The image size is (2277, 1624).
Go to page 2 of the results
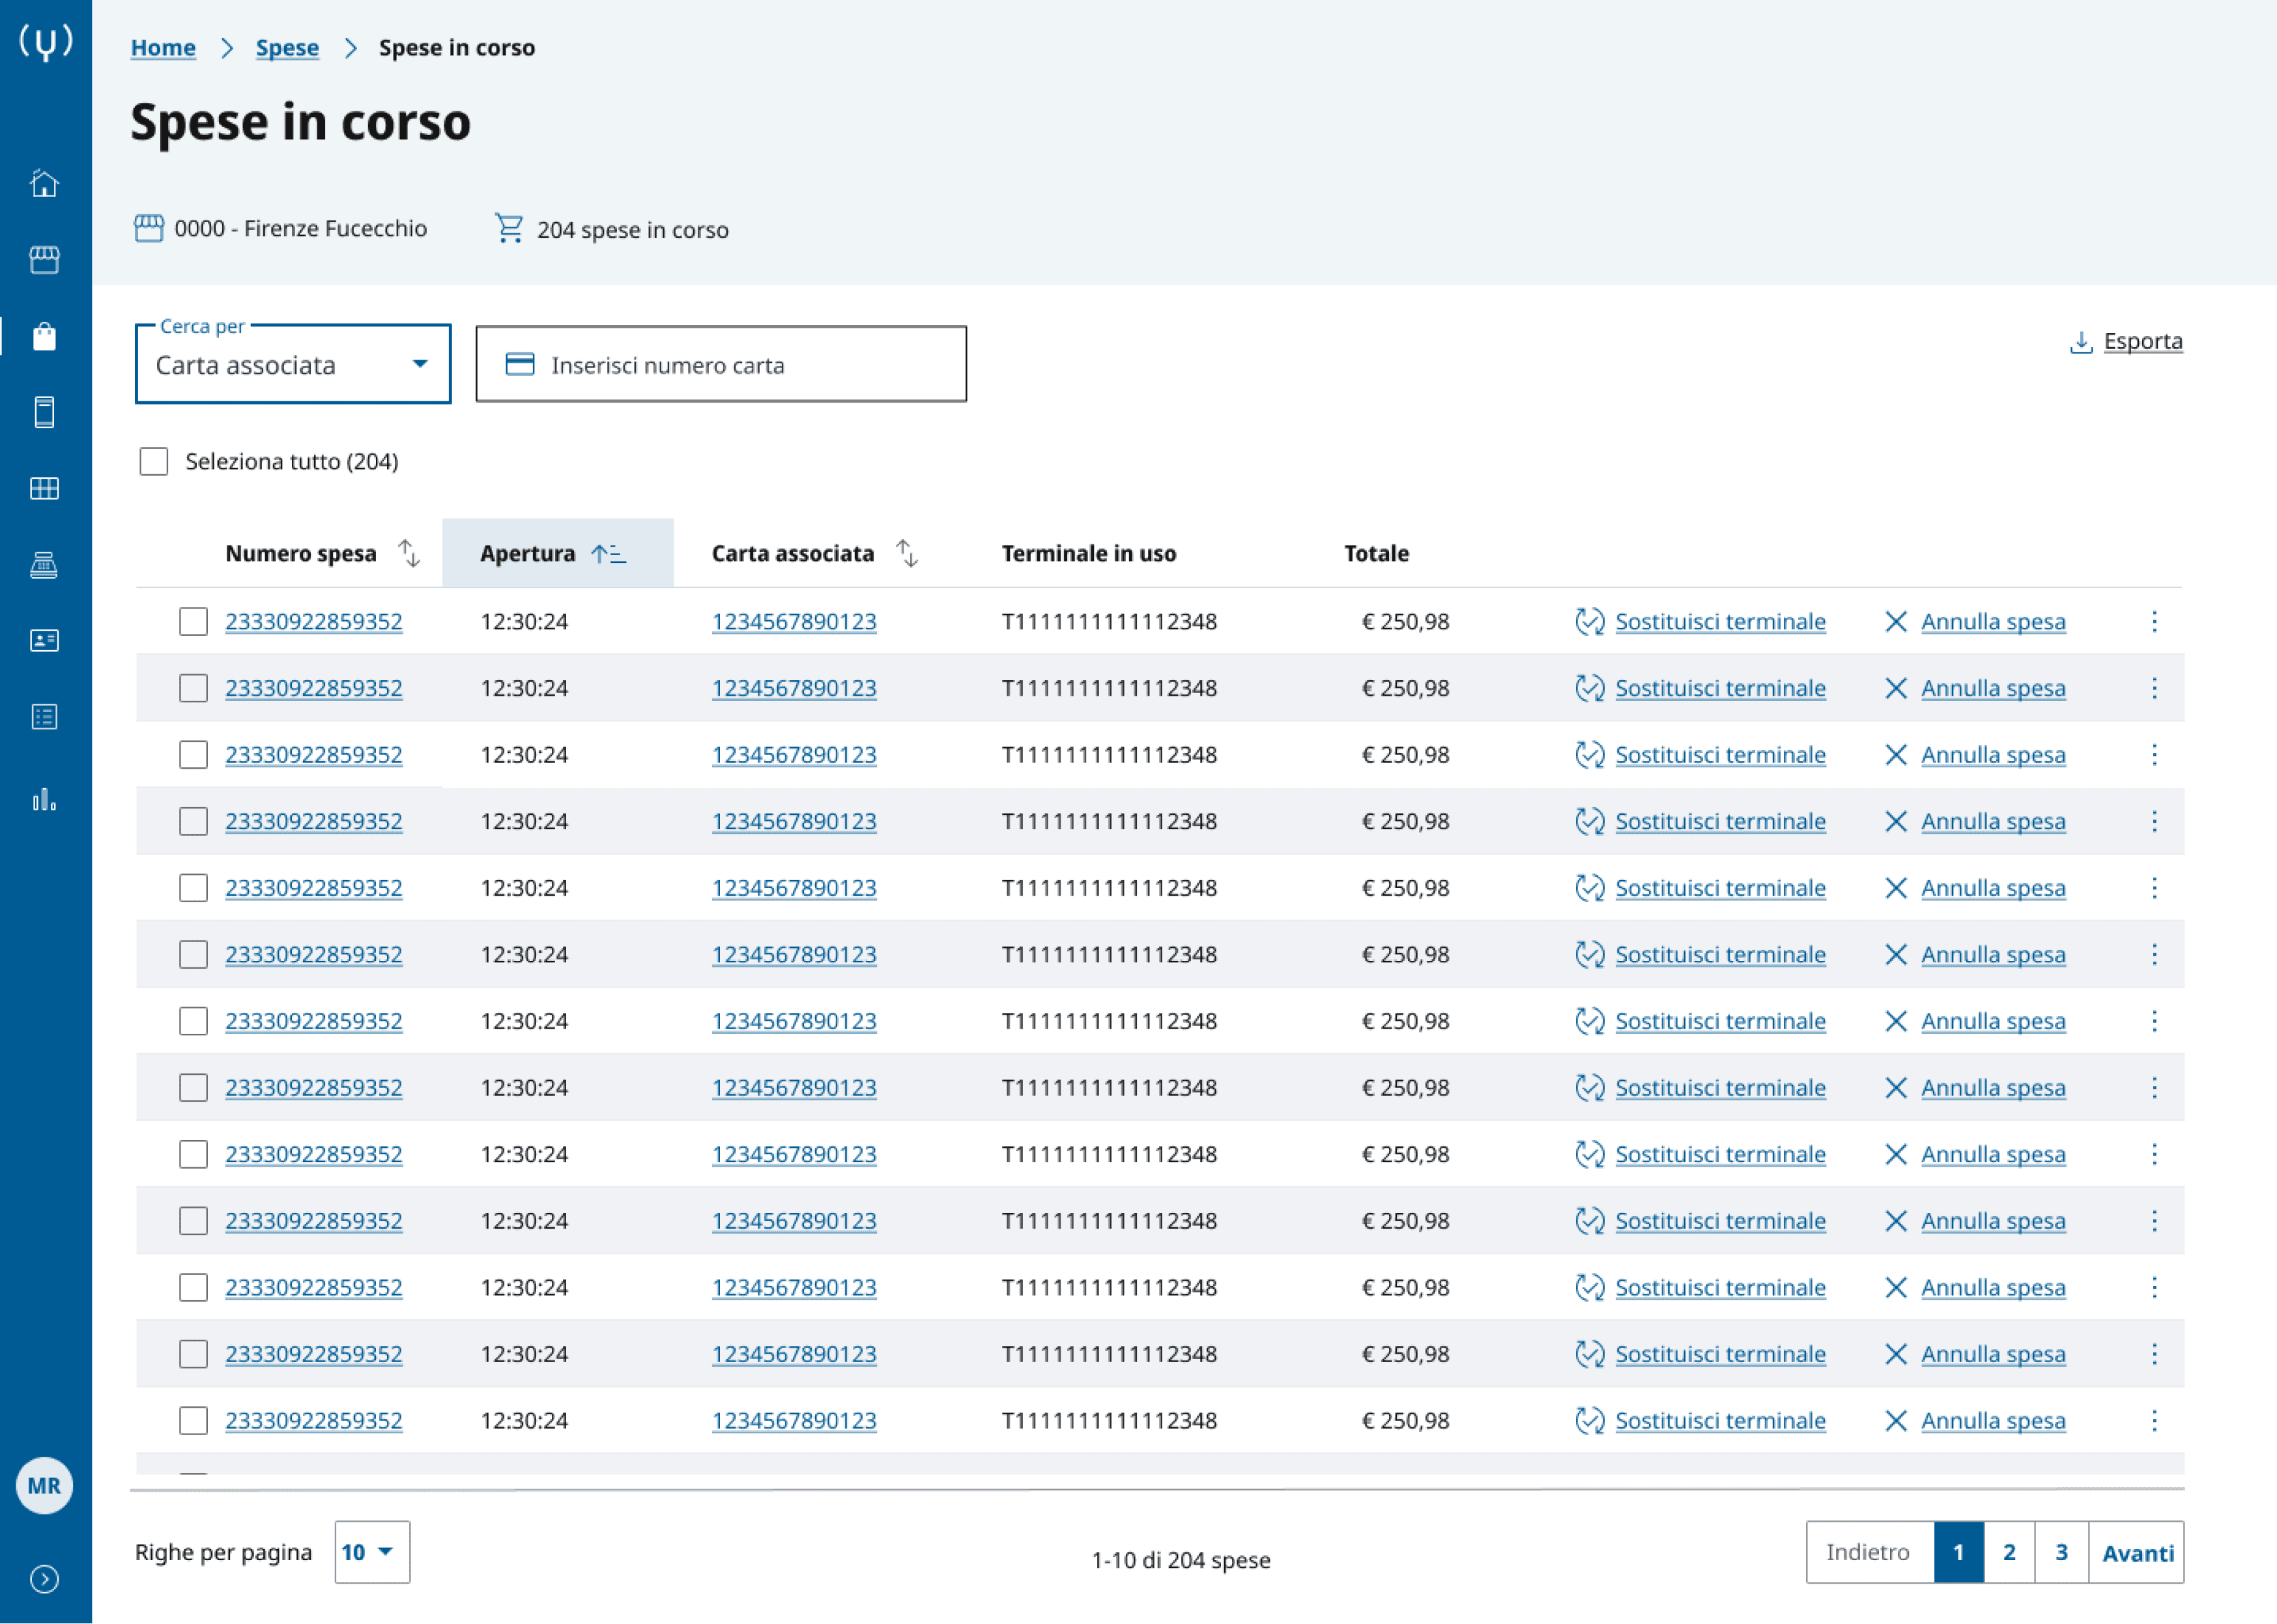pos(2008,1552)
